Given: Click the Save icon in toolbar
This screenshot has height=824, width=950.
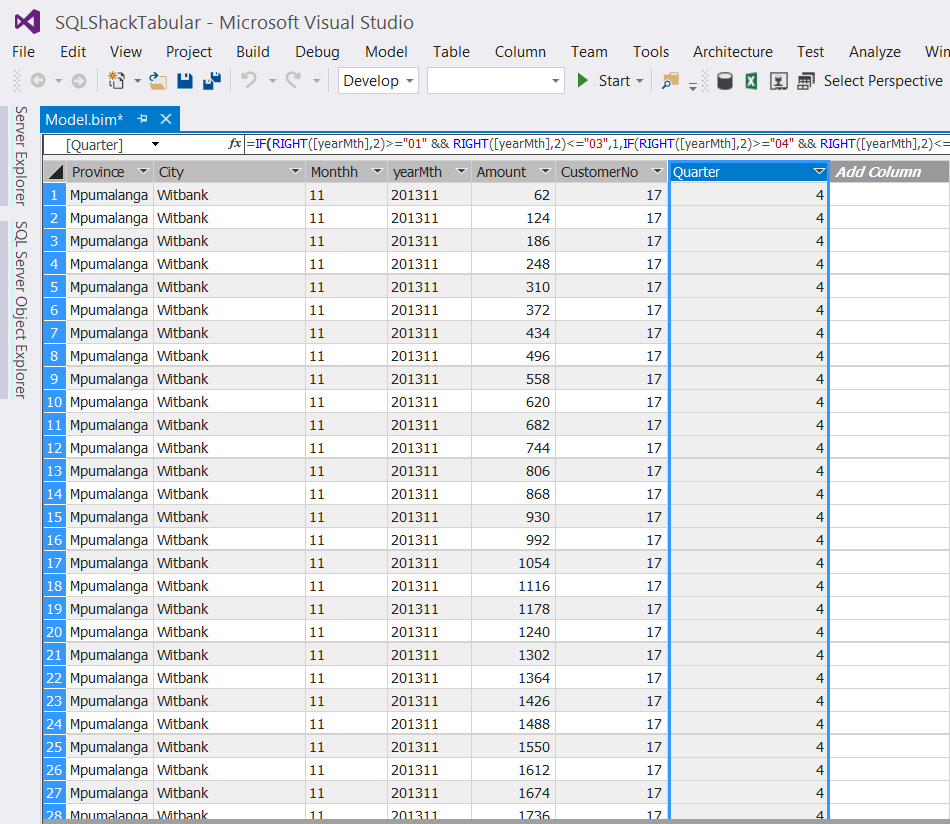Looking at the screenshot, I should click(185, 81).
